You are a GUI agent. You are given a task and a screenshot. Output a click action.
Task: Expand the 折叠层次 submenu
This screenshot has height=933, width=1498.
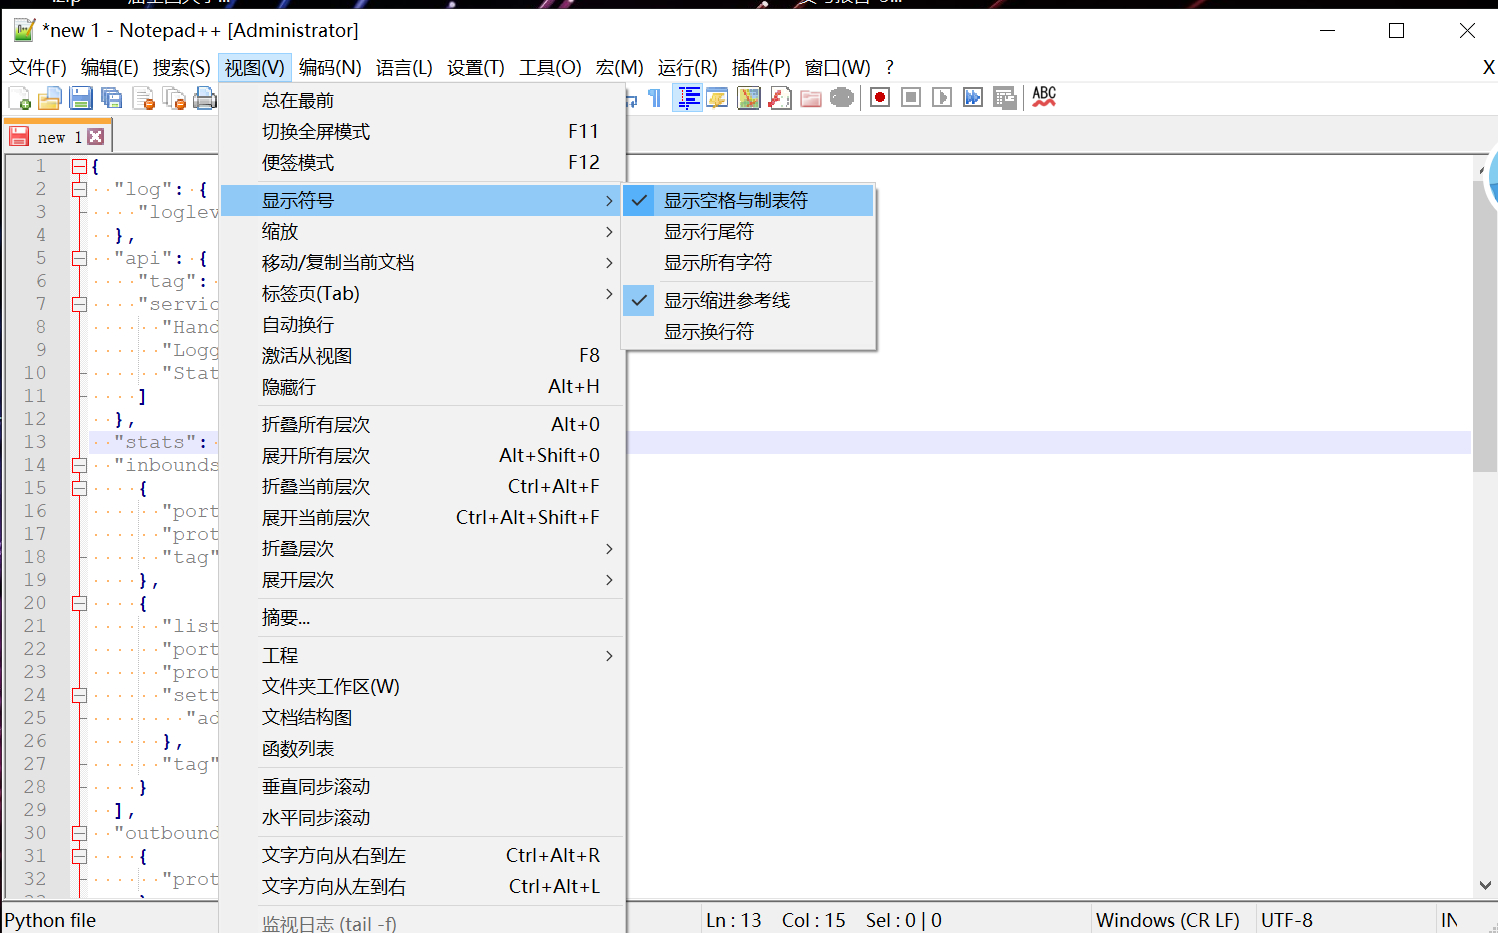tap(422, 548)
